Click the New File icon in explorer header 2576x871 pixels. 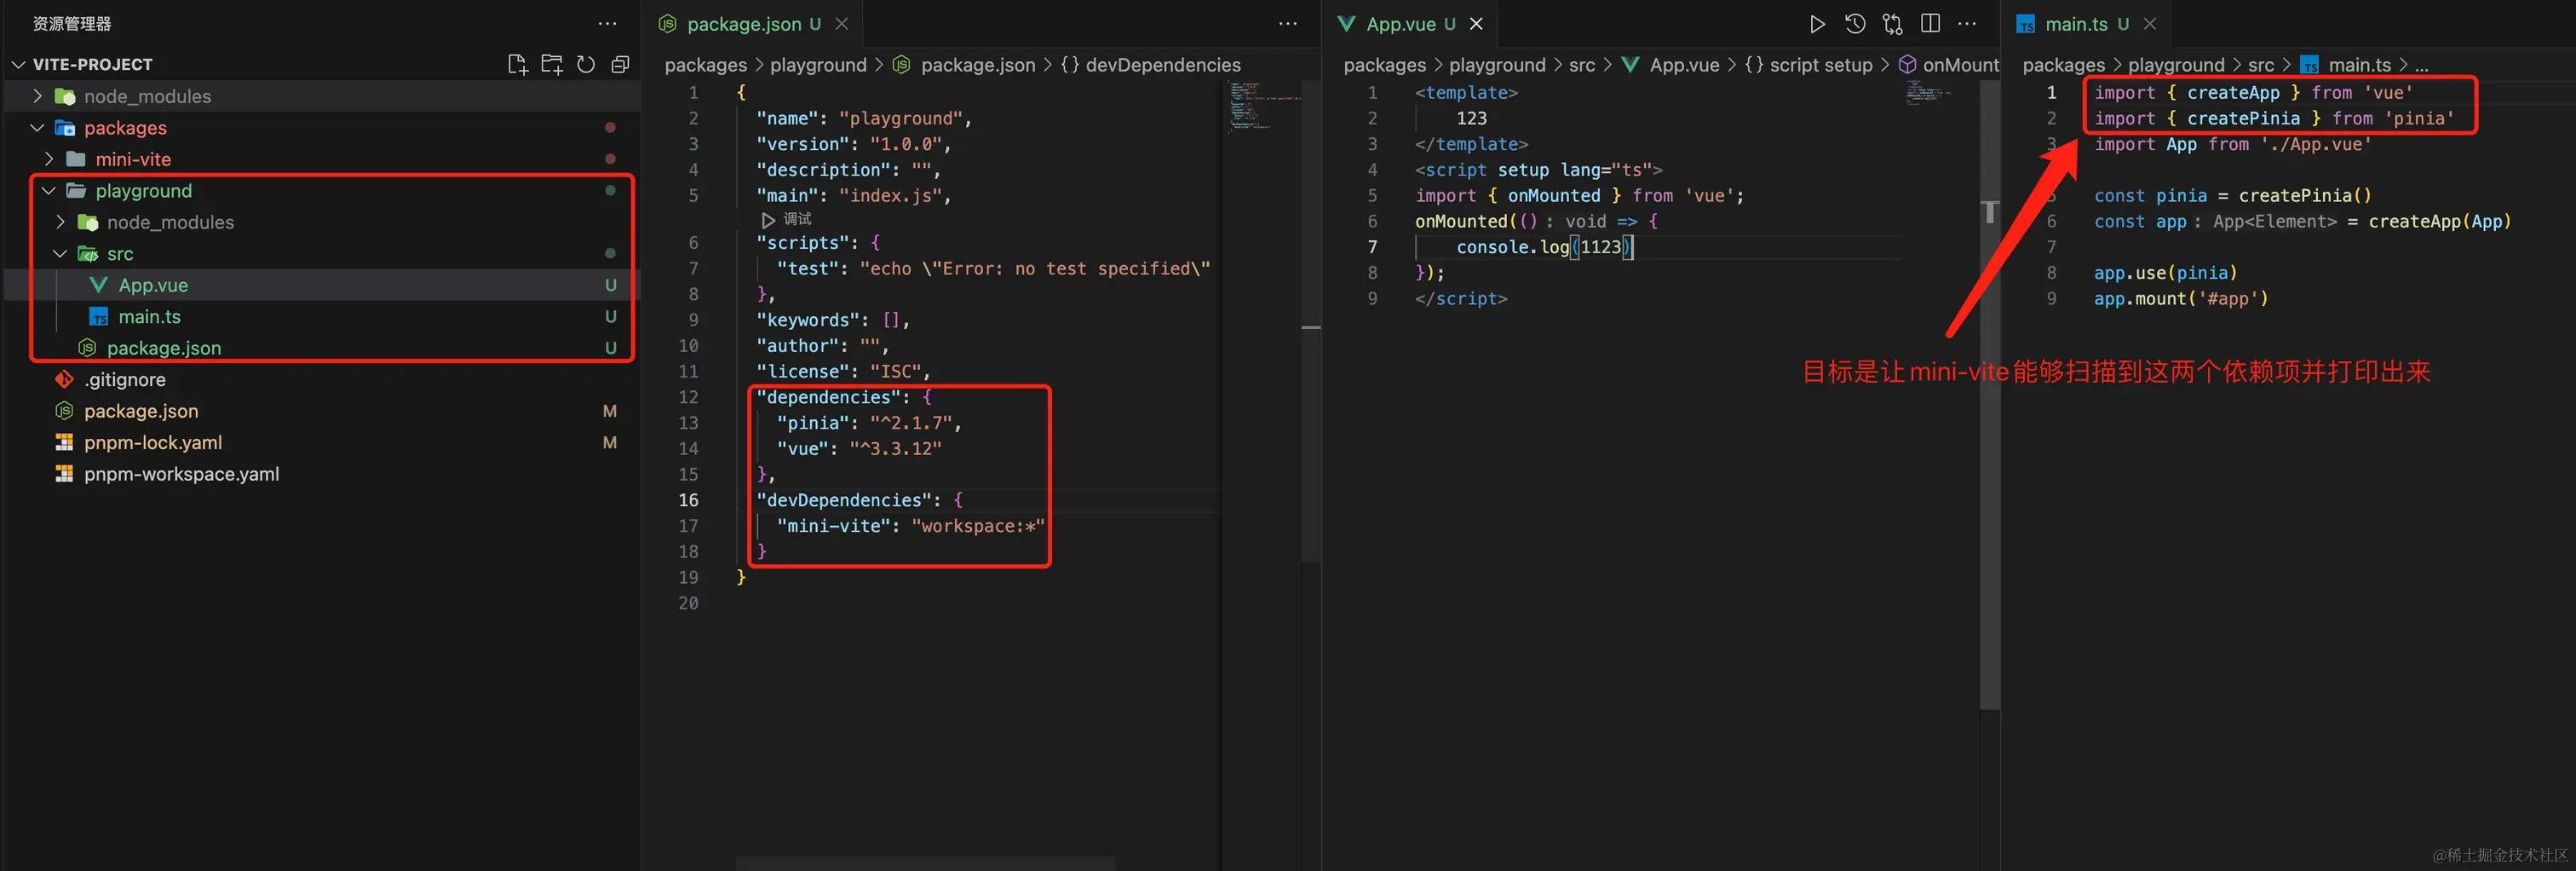[x=517, y=65]
